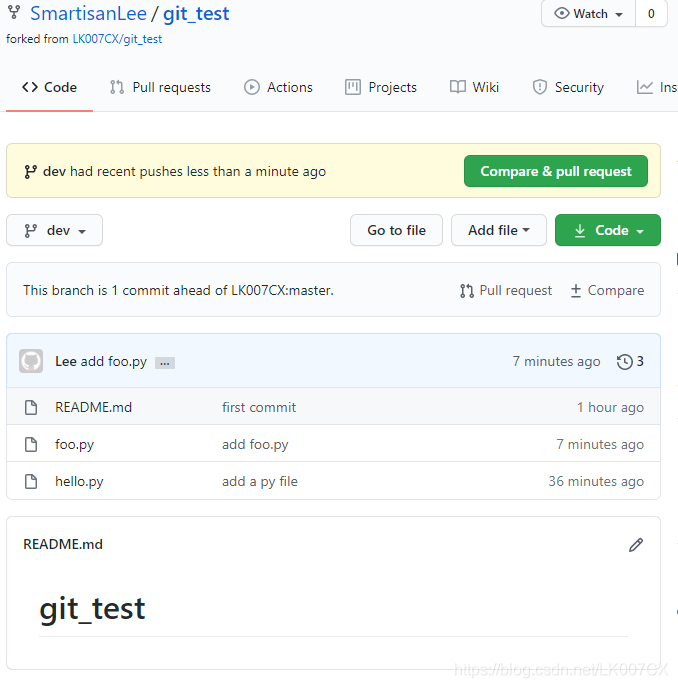
Task: Click the file icon beside foo.py
Action: [31, 444]
